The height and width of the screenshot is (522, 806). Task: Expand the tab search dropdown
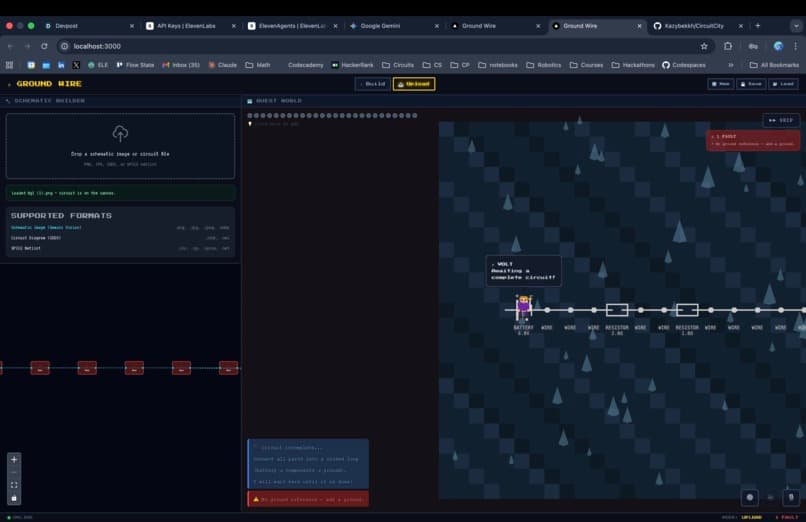[796, 26]
